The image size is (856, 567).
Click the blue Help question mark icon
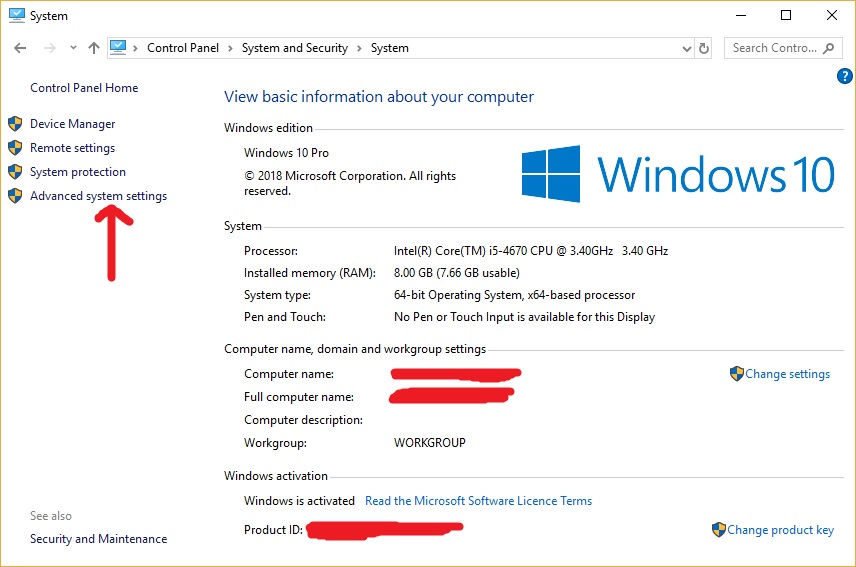(844, 76)
